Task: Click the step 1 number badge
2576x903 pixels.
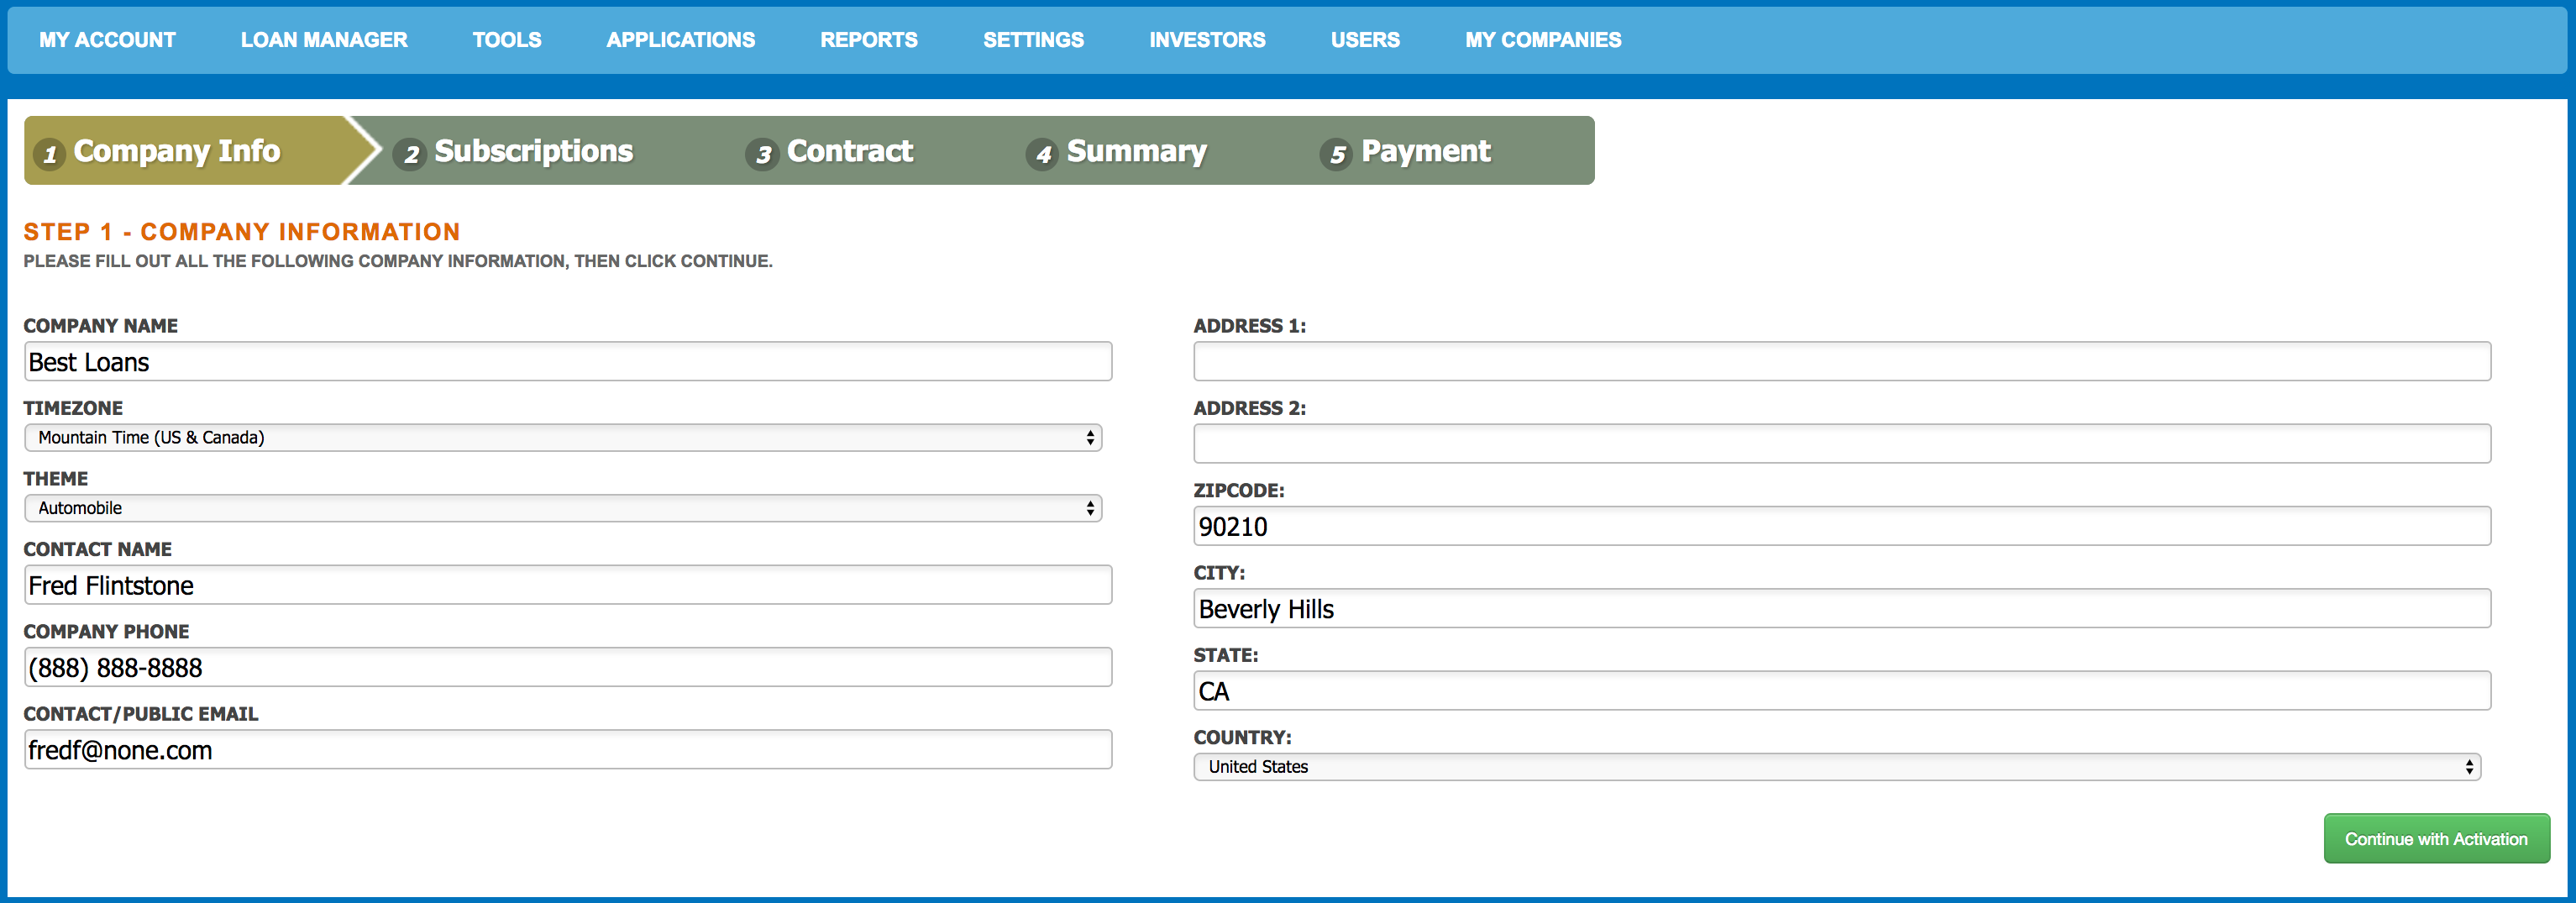Action: click(49, 155)
